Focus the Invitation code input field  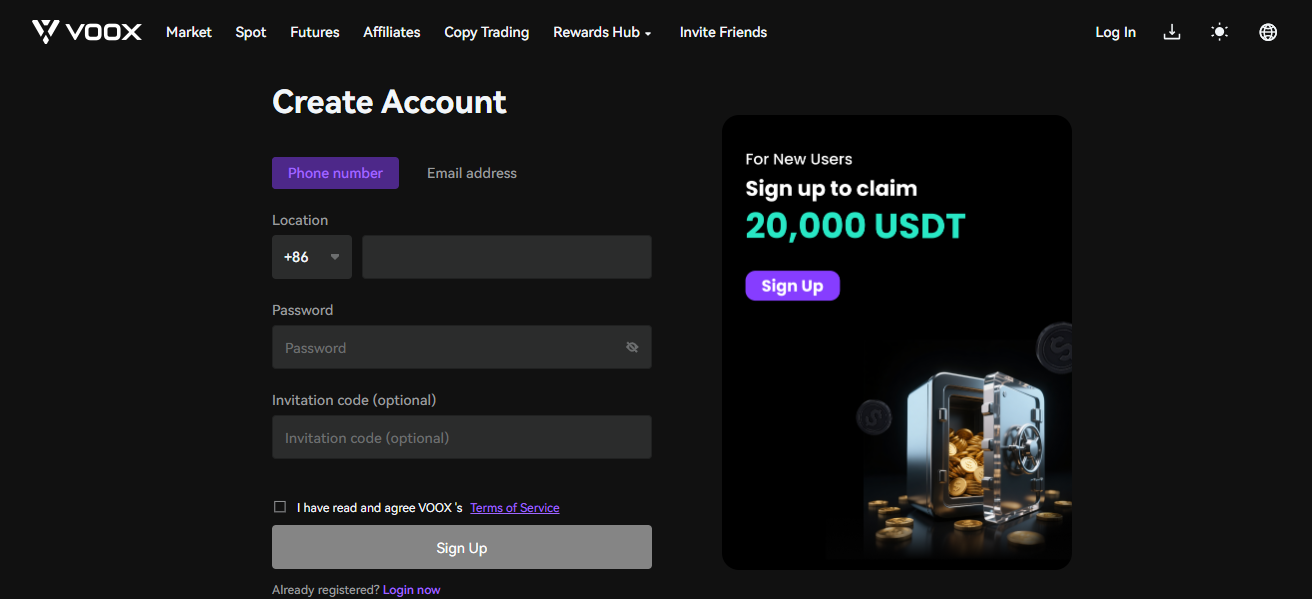click(461, 437)
